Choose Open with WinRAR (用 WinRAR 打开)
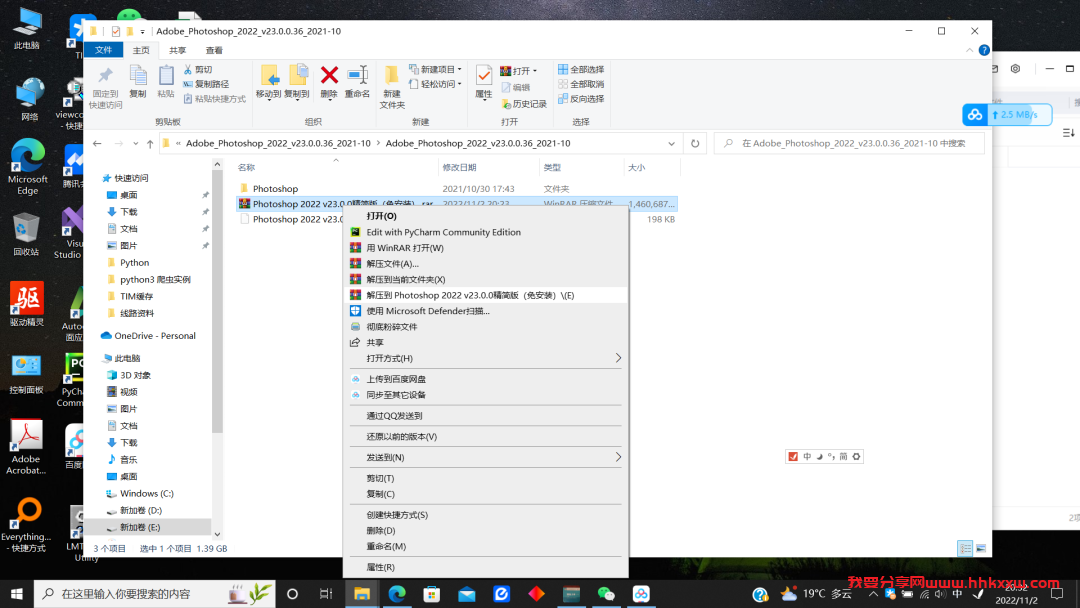Image resolution: width=1080 pixels, height=608 pixels. pyautogui.click(x=486, y=248)
